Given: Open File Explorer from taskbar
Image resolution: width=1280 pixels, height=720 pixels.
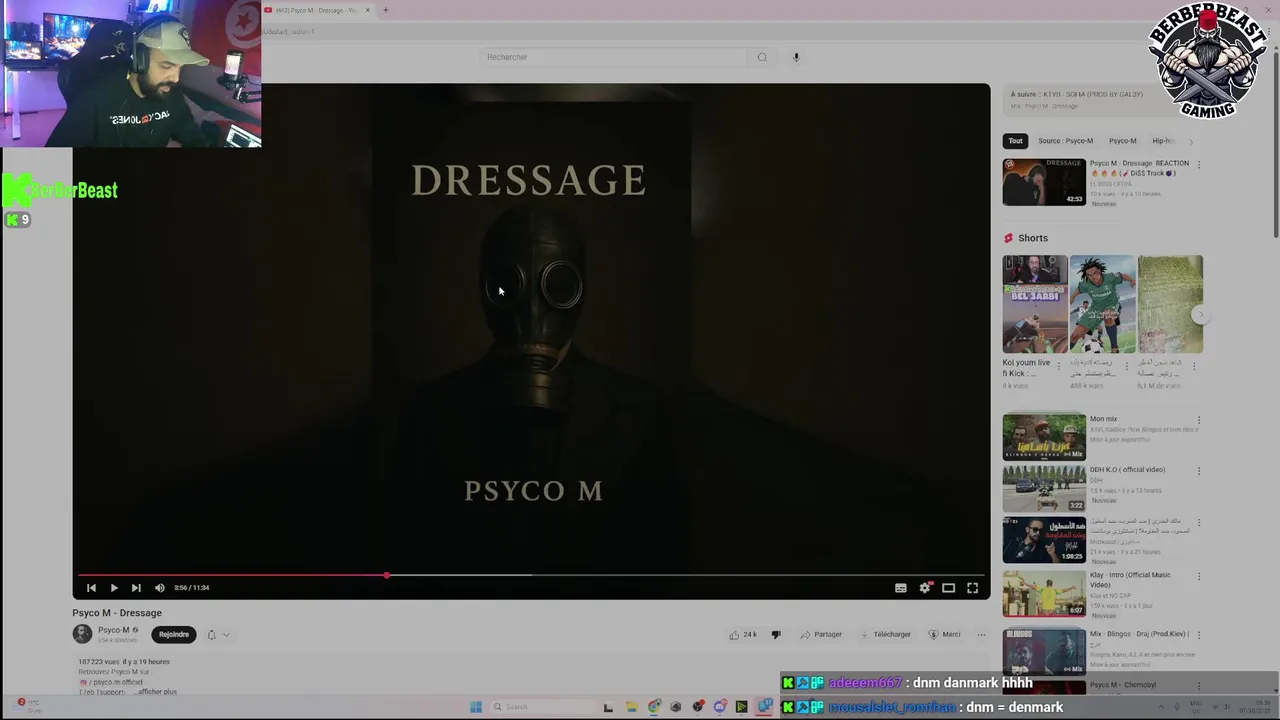Looking at the screenshot, I should (x=632, y=707).
